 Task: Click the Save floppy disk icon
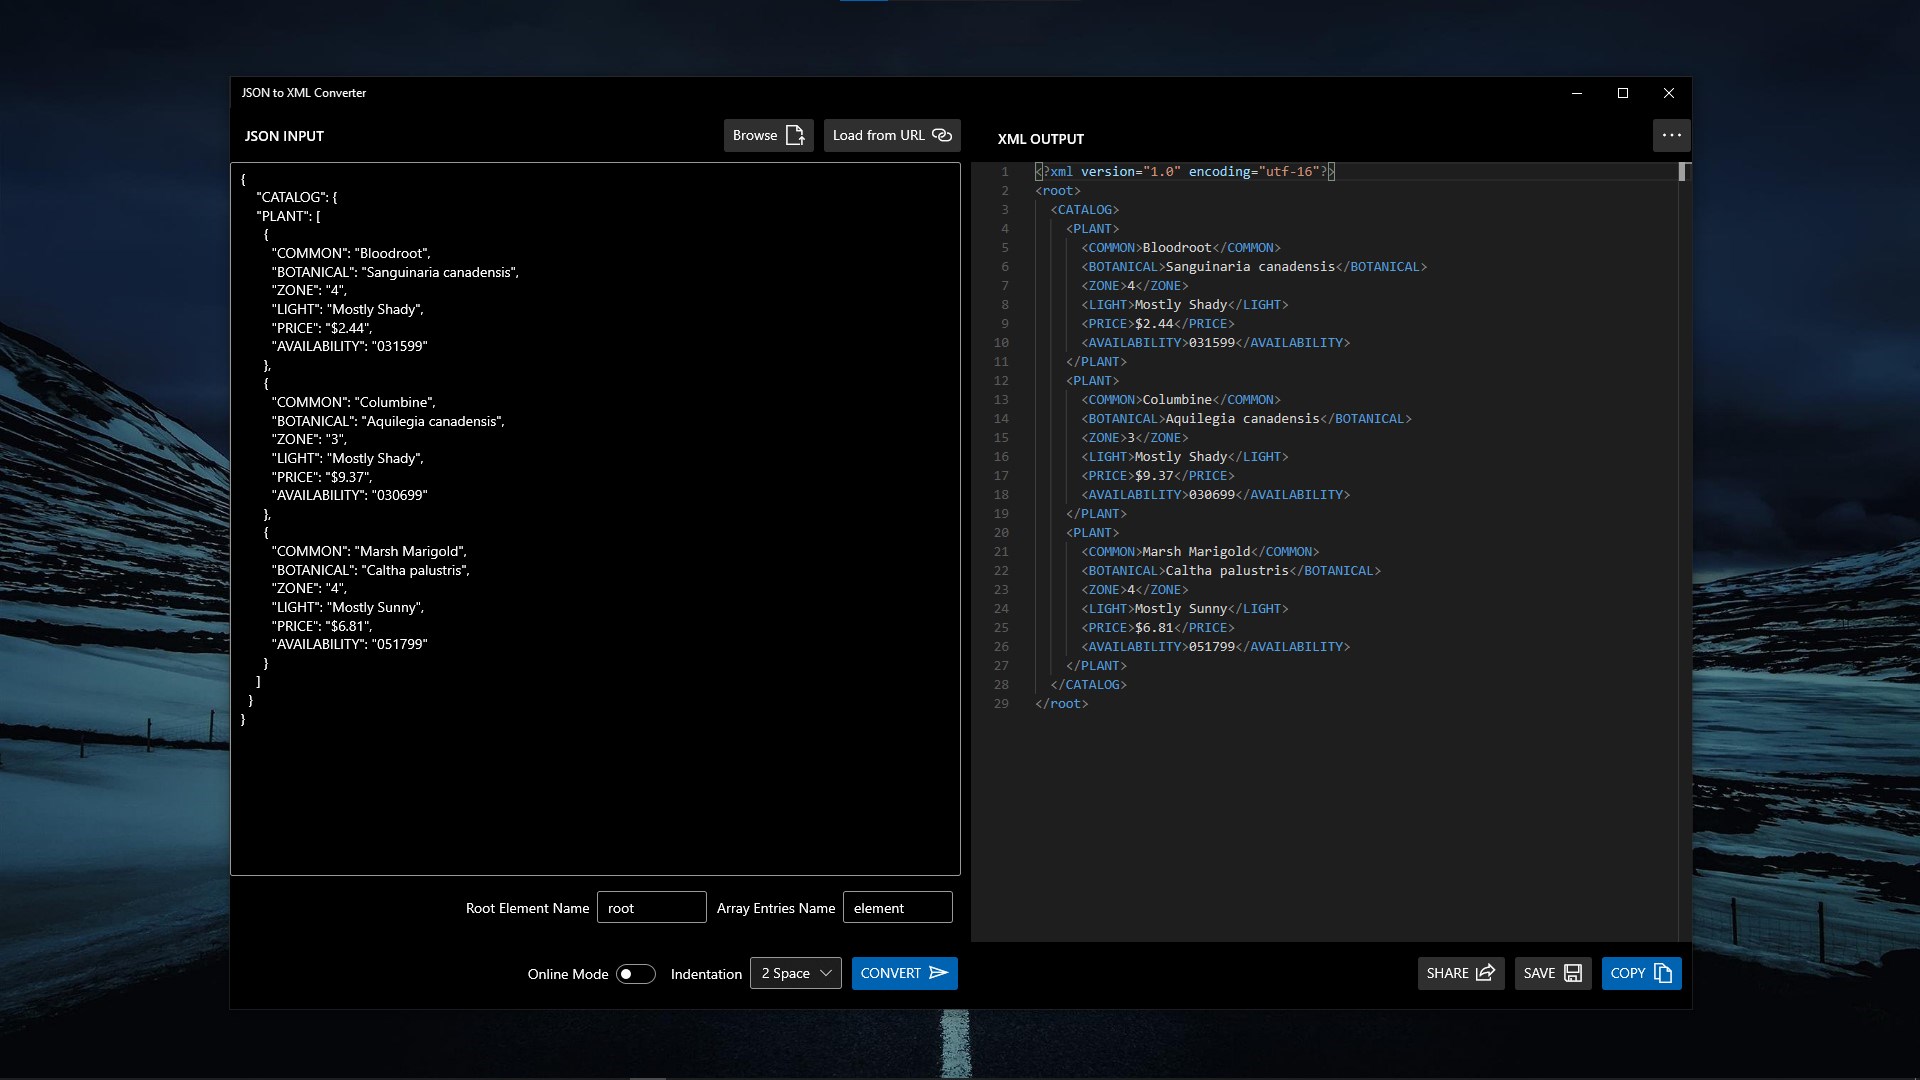pyautogui.click(x=1573, y=973)
